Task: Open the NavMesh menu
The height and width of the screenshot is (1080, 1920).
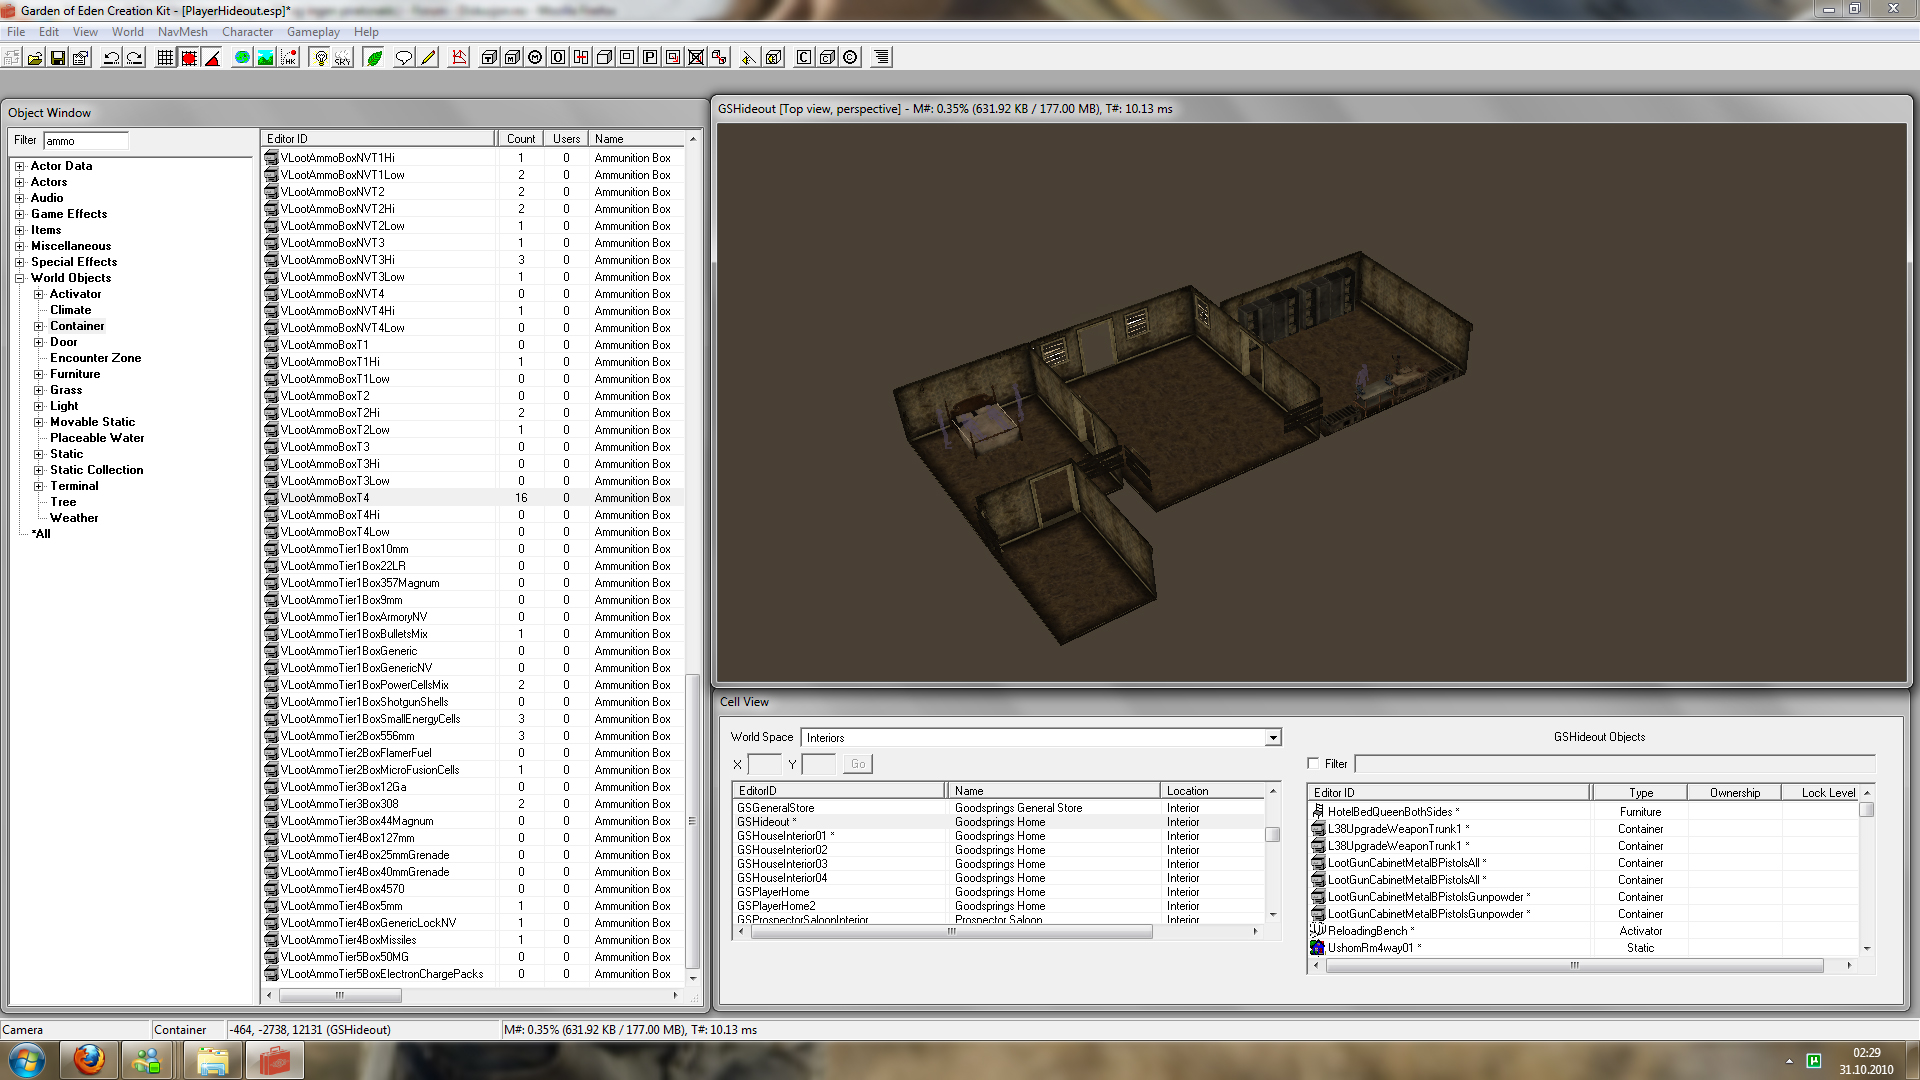Action: coord(182,32)
